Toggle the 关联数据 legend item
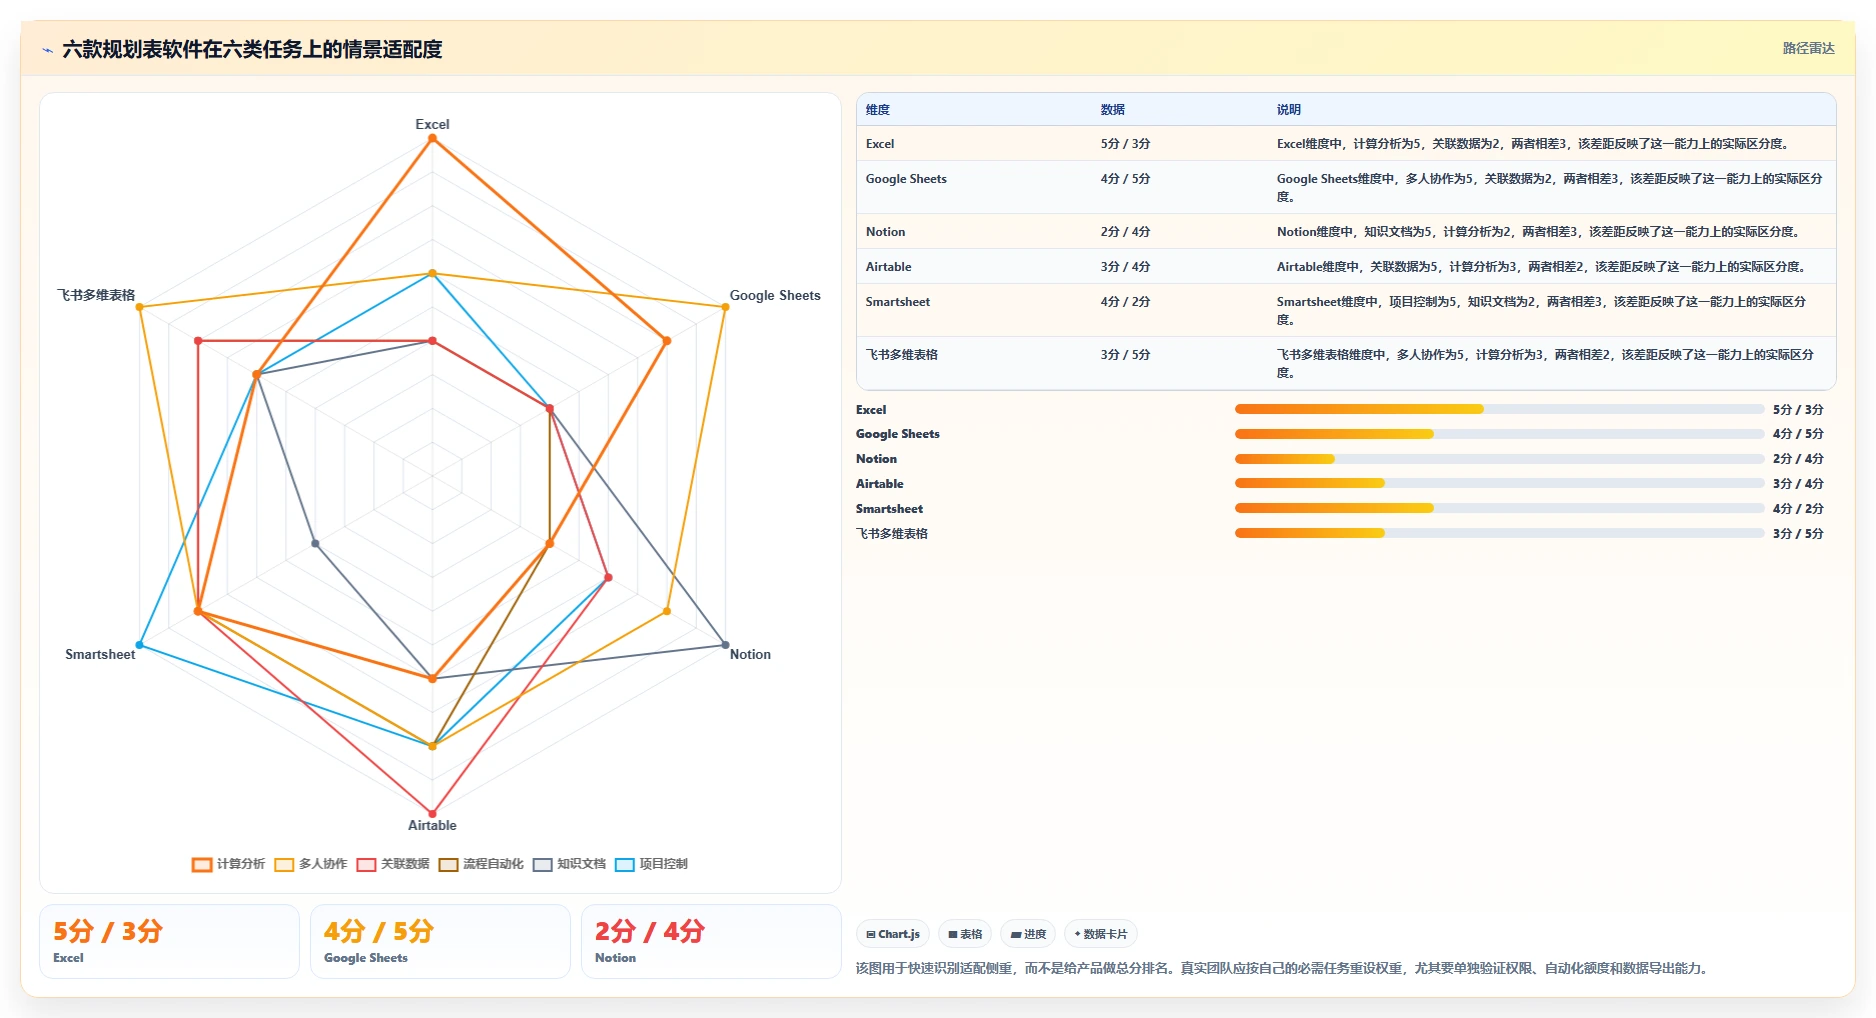1876x1018 pixels. coord(393,864)
